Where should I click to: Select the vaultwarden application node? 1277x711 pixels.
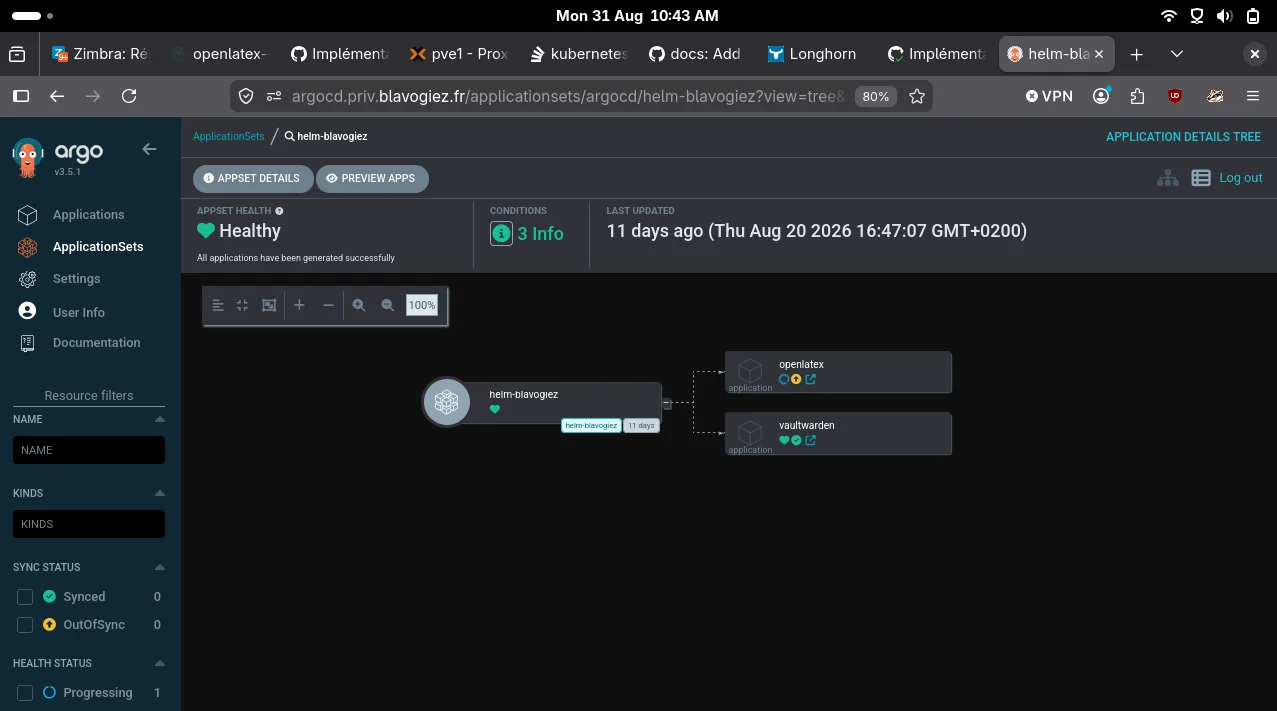tap(838, 433)
